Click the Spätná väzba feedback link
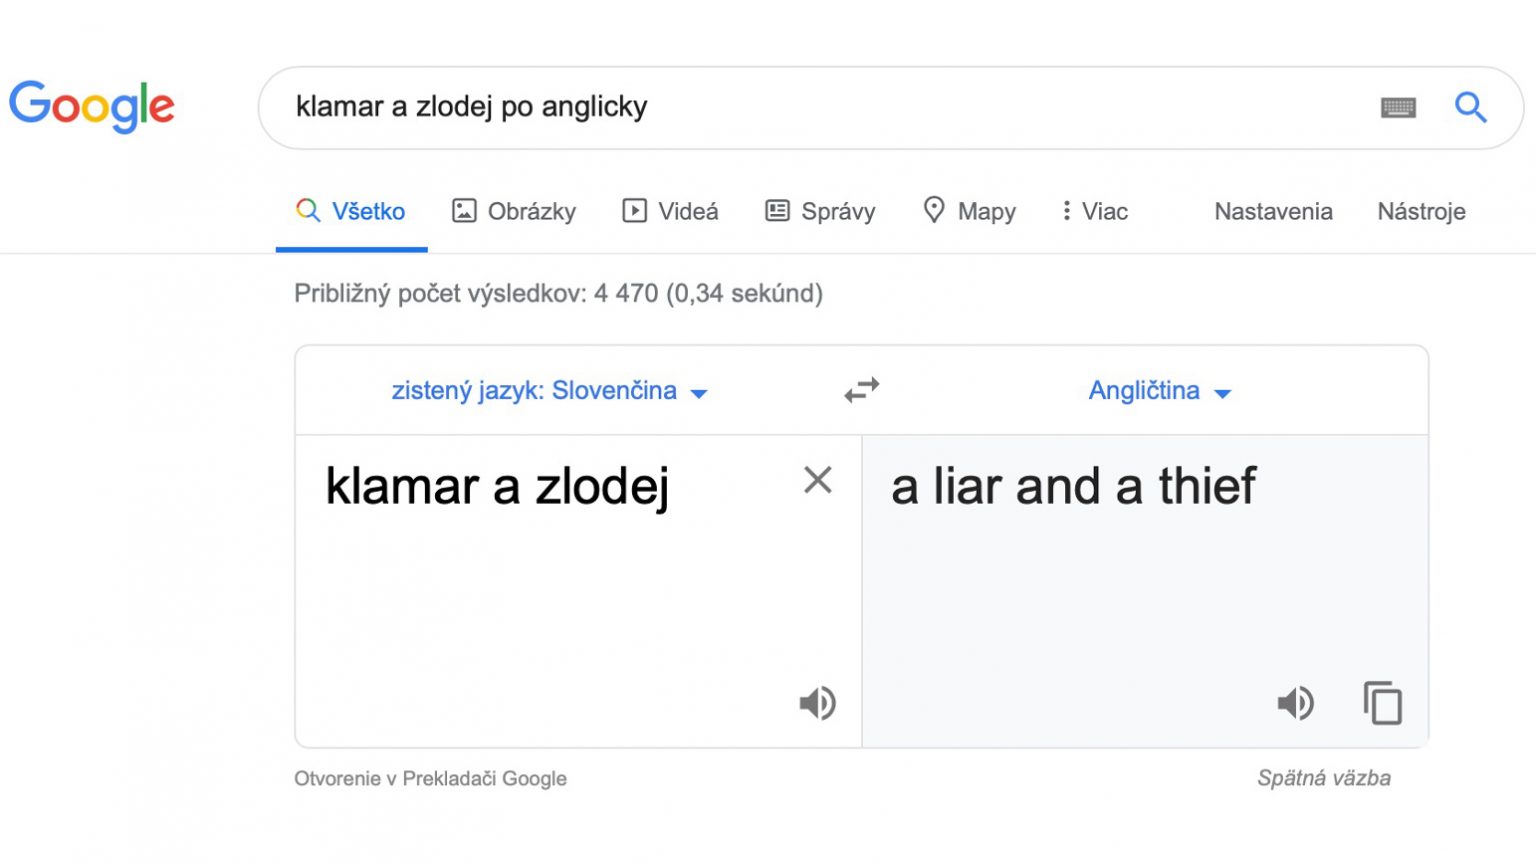 (x=1323, y=778)
